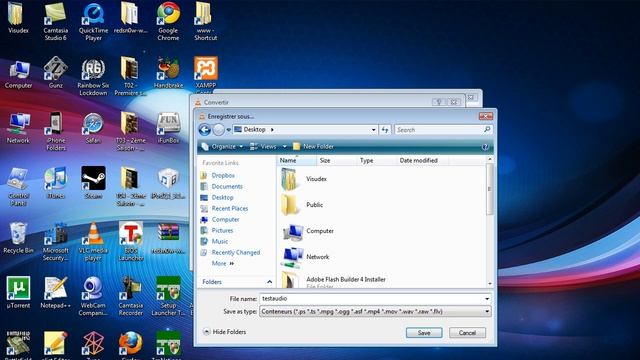Open Handbrake desktop shortcut
Screen dimensions: 640x360
click(168, 73)
